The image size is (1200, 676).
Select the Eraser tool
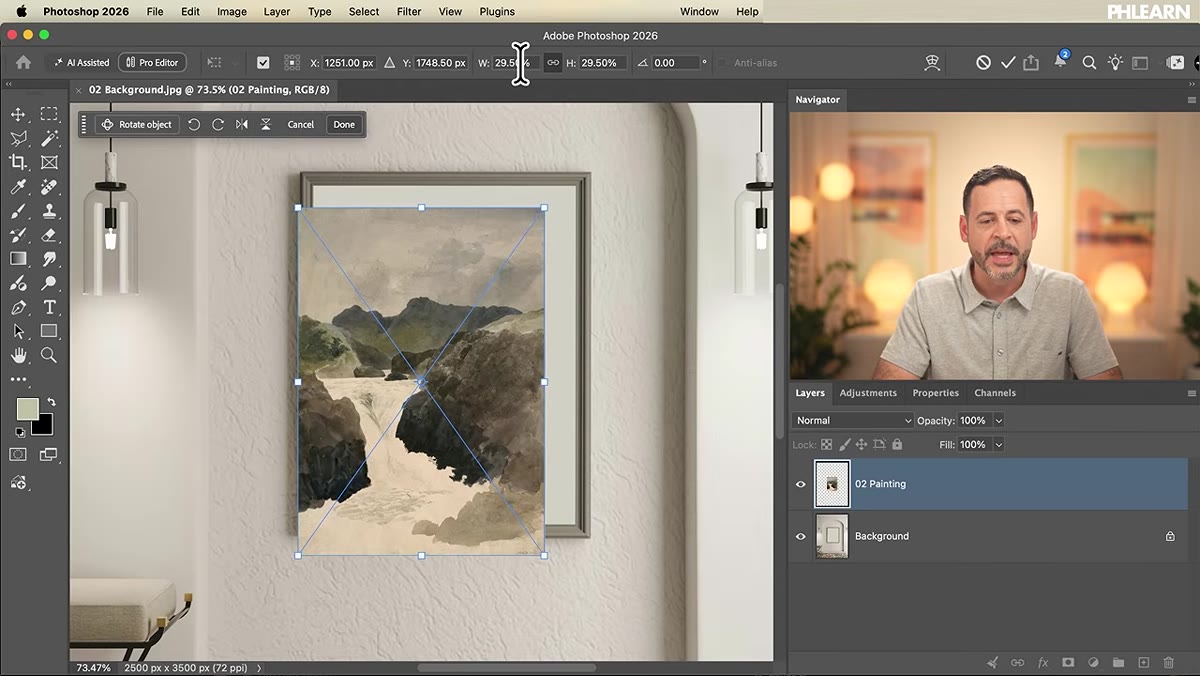(49, 235)
